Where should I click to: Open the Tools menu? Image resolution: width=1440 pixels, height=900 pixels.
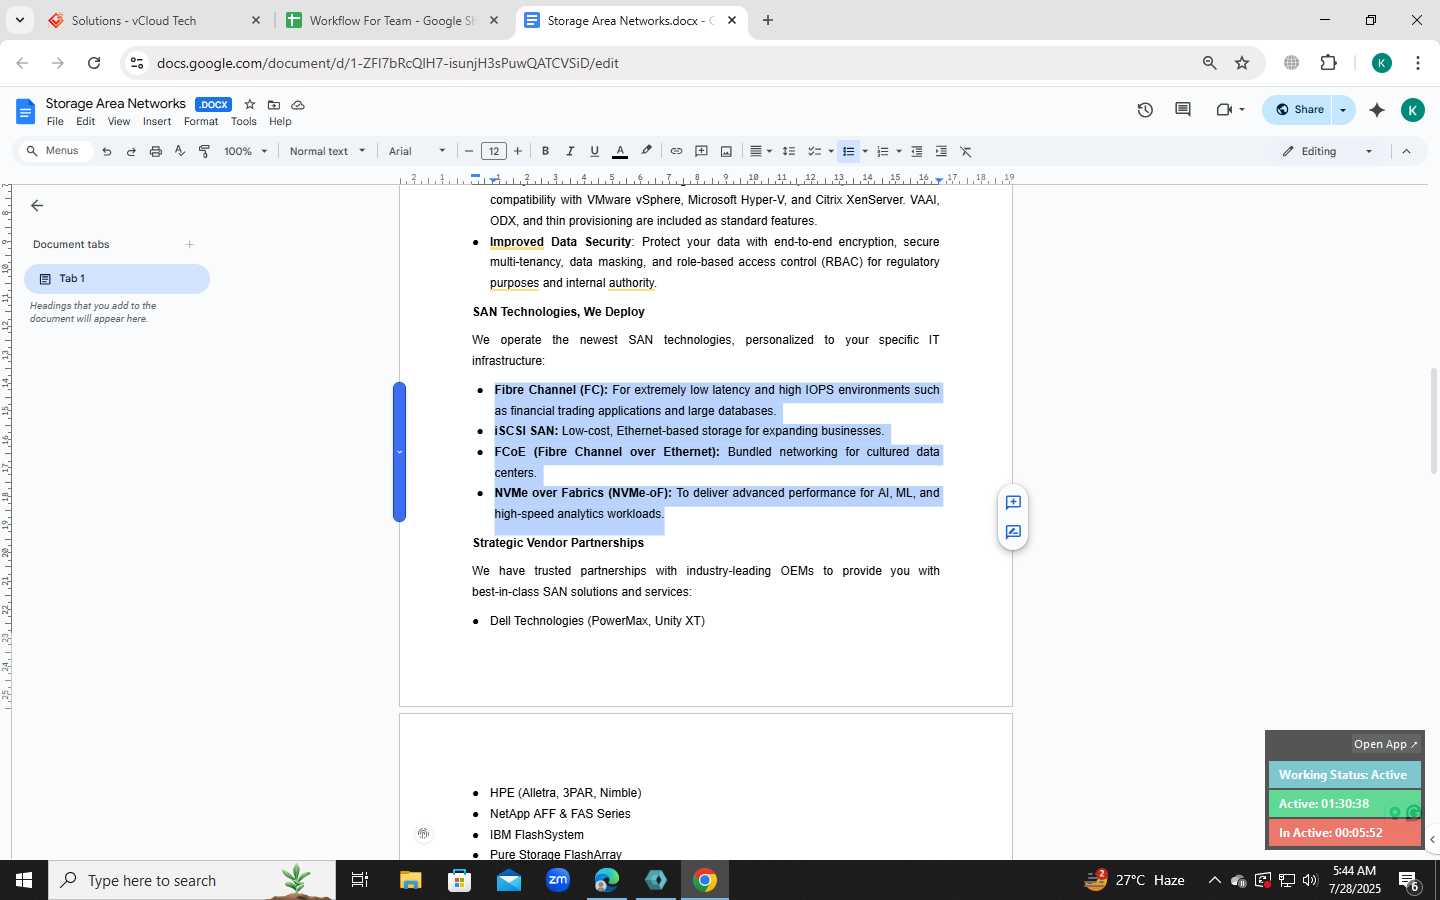tap(244, 122)
